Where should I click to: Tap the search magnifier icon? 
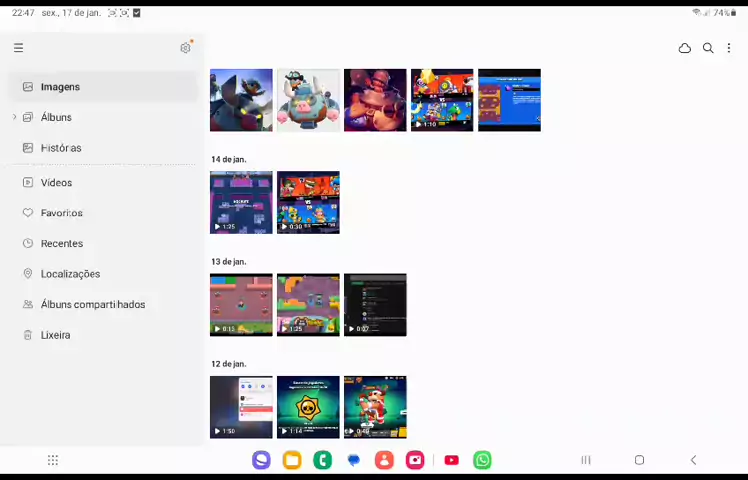click(x=708, y=48)
